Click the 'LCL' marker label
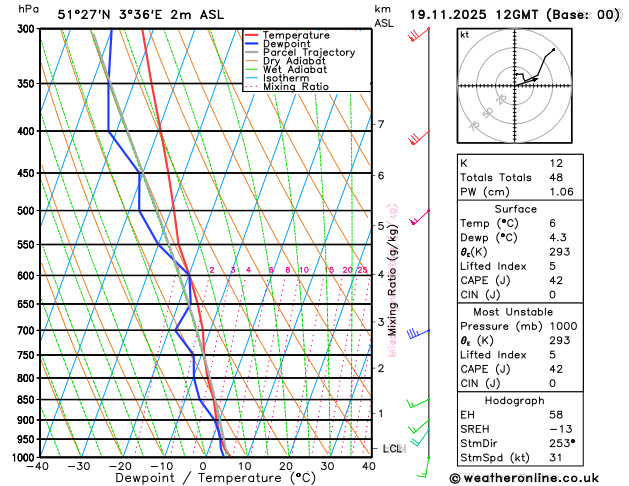This screenshot has width=629, height=486. click(393, 449)
